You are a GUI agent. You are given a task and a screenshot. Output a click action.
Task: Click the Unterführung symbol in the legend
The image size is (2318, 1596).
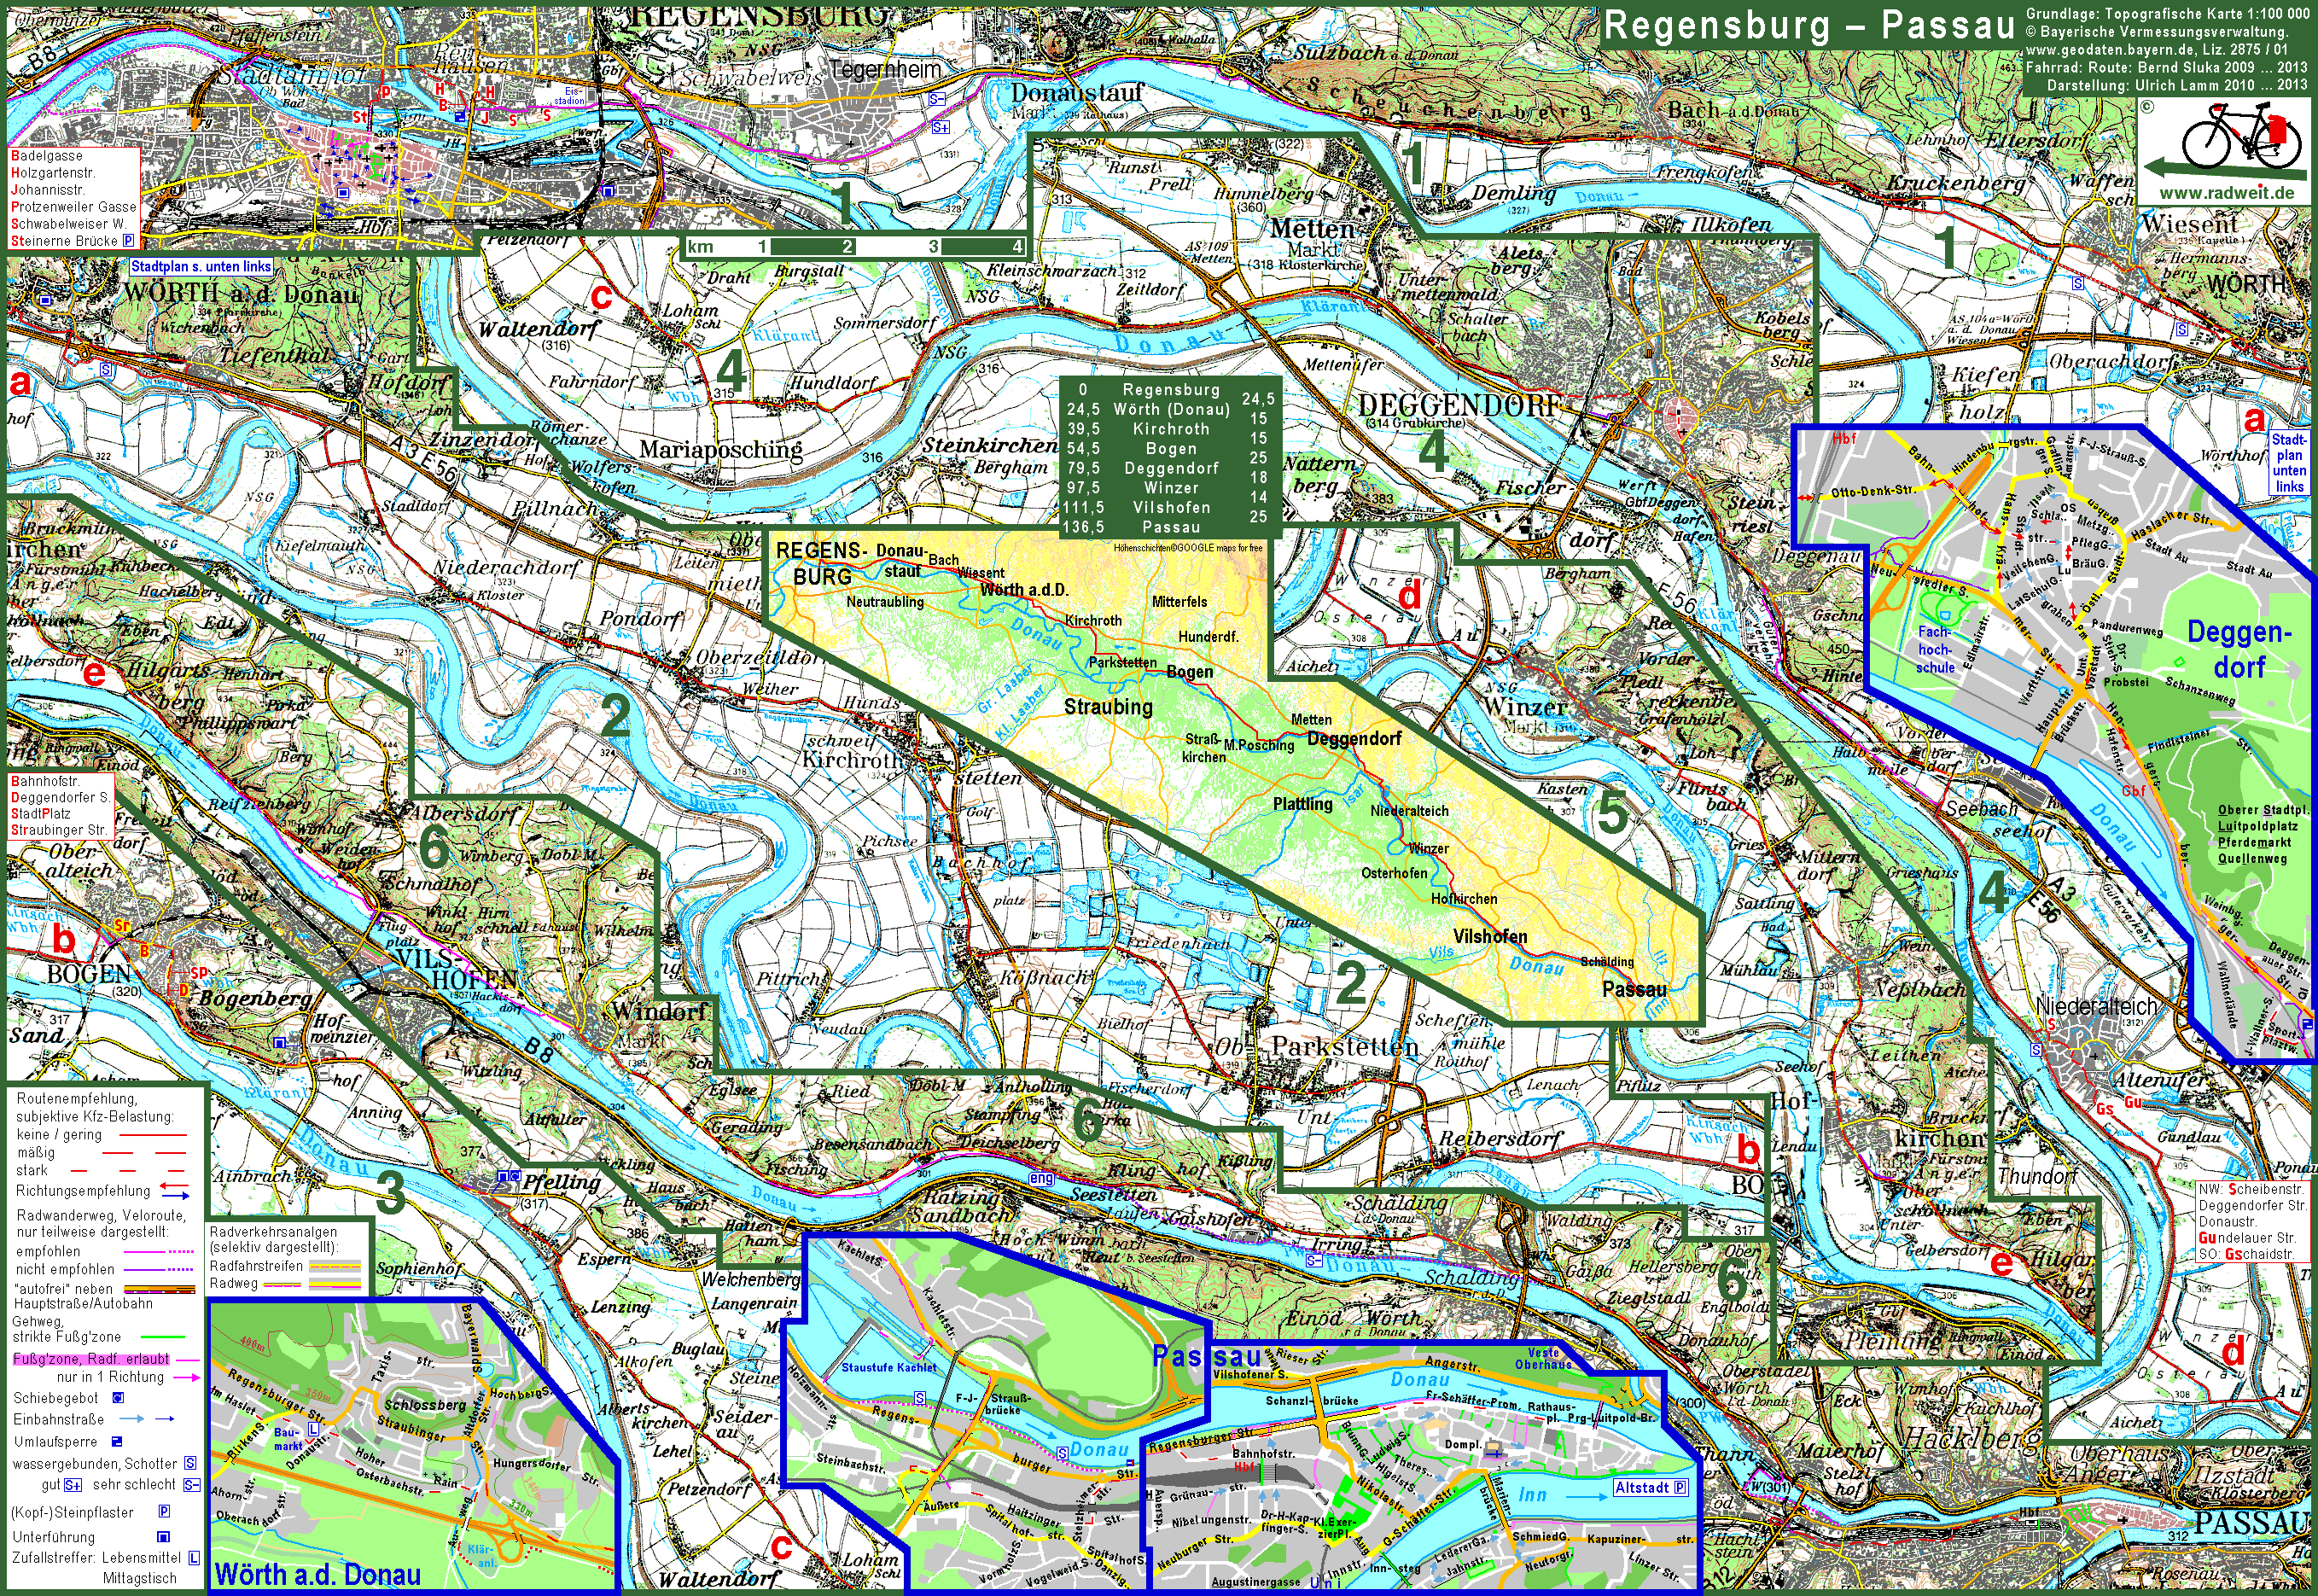click(x=163, y=1537)
